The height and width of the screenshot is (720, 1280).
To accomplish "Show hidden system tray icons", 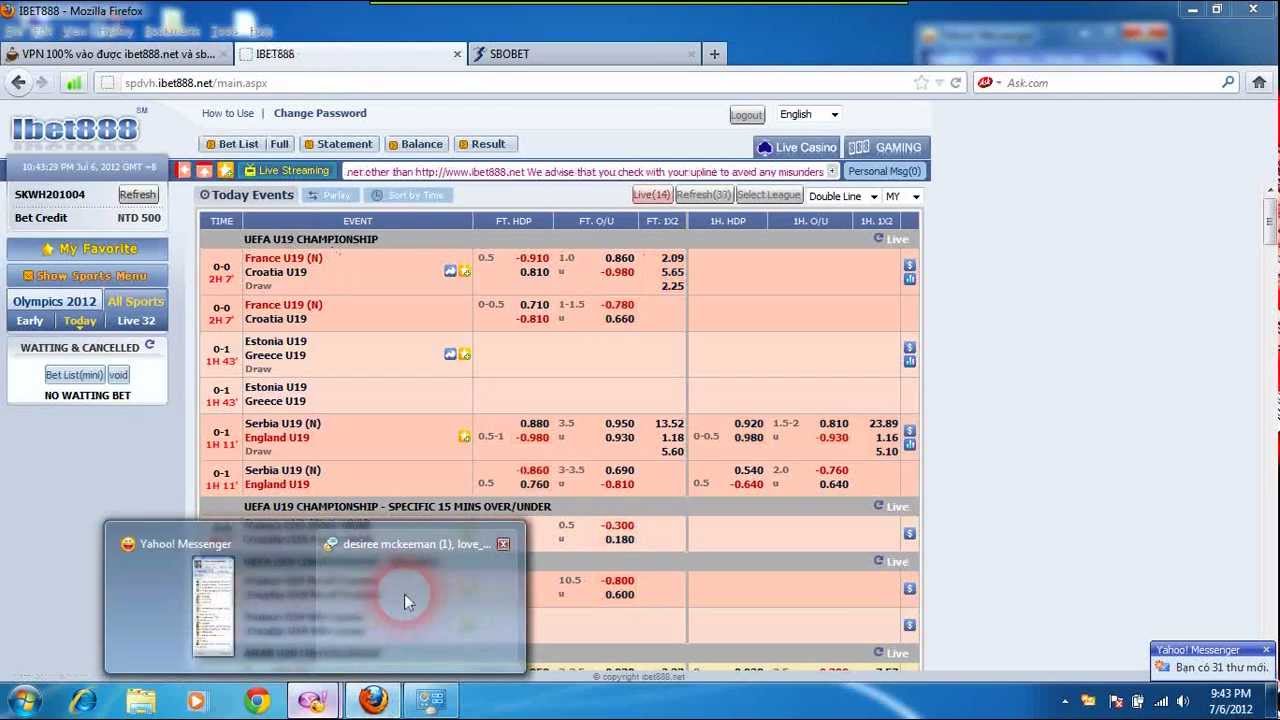I will pyautogui.click(x=1064, y=701).
